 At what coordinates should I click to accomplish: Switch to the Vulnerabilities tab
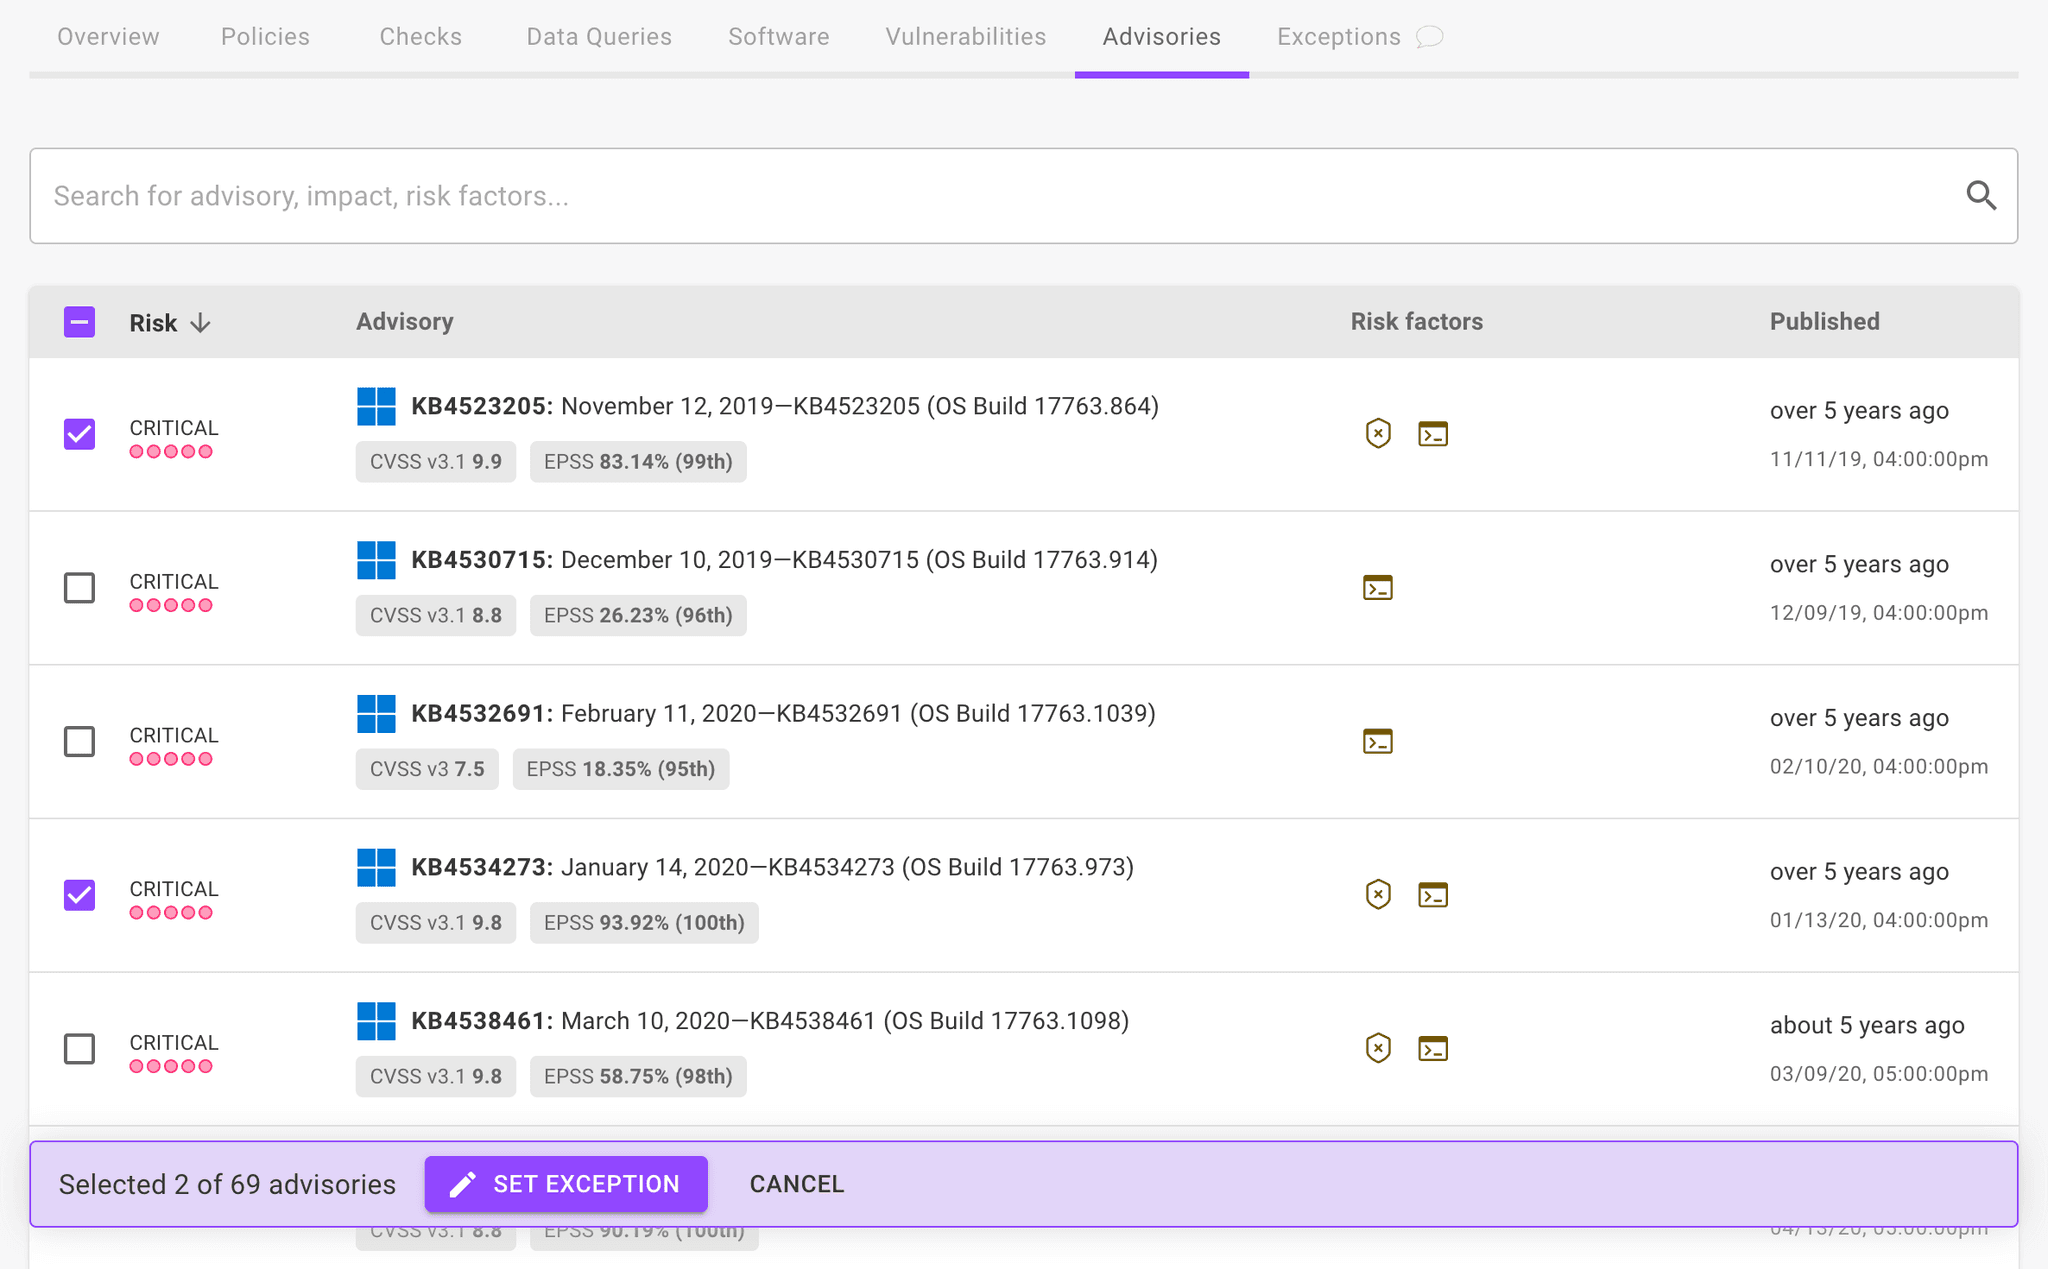(964, 36)
